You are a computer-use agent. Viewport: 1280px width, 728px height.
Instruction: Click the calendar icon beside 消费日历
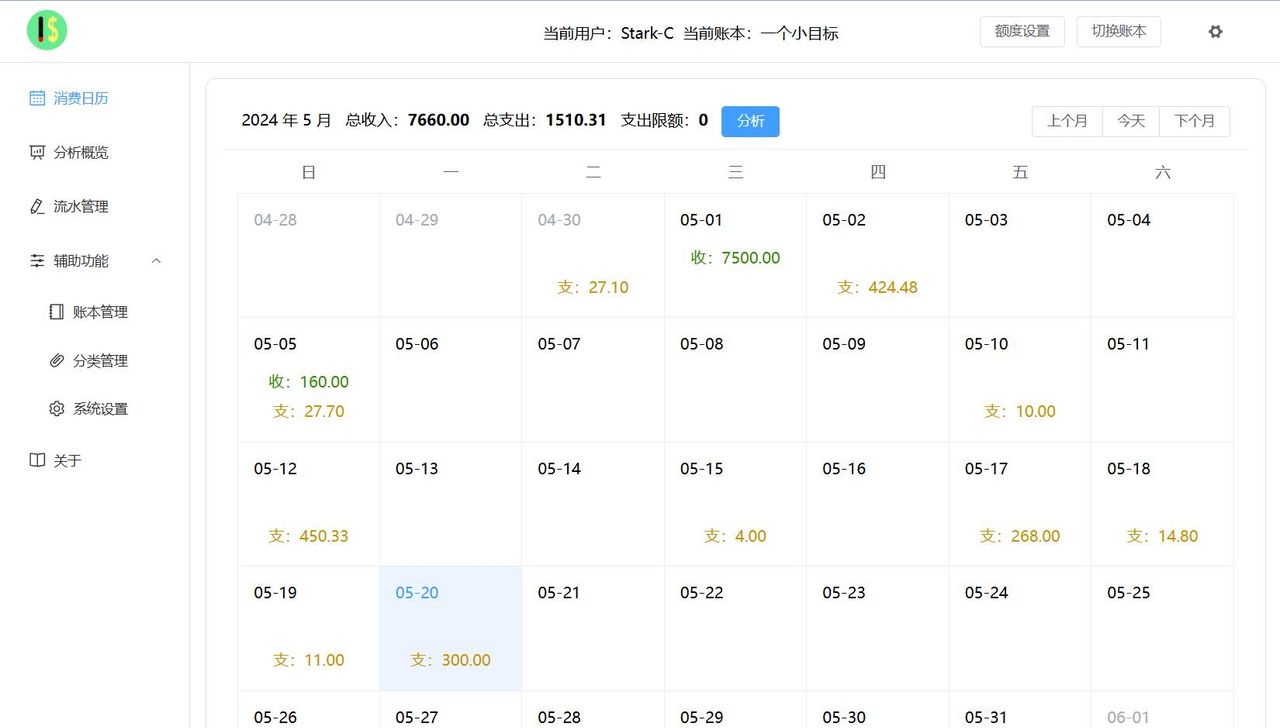(37, 98)
